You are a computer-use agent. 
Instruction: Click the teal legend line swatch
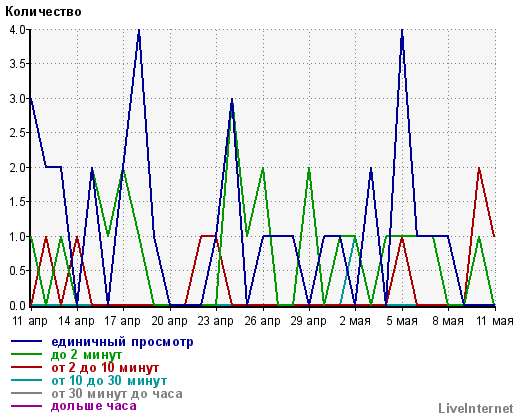[26, 380]
